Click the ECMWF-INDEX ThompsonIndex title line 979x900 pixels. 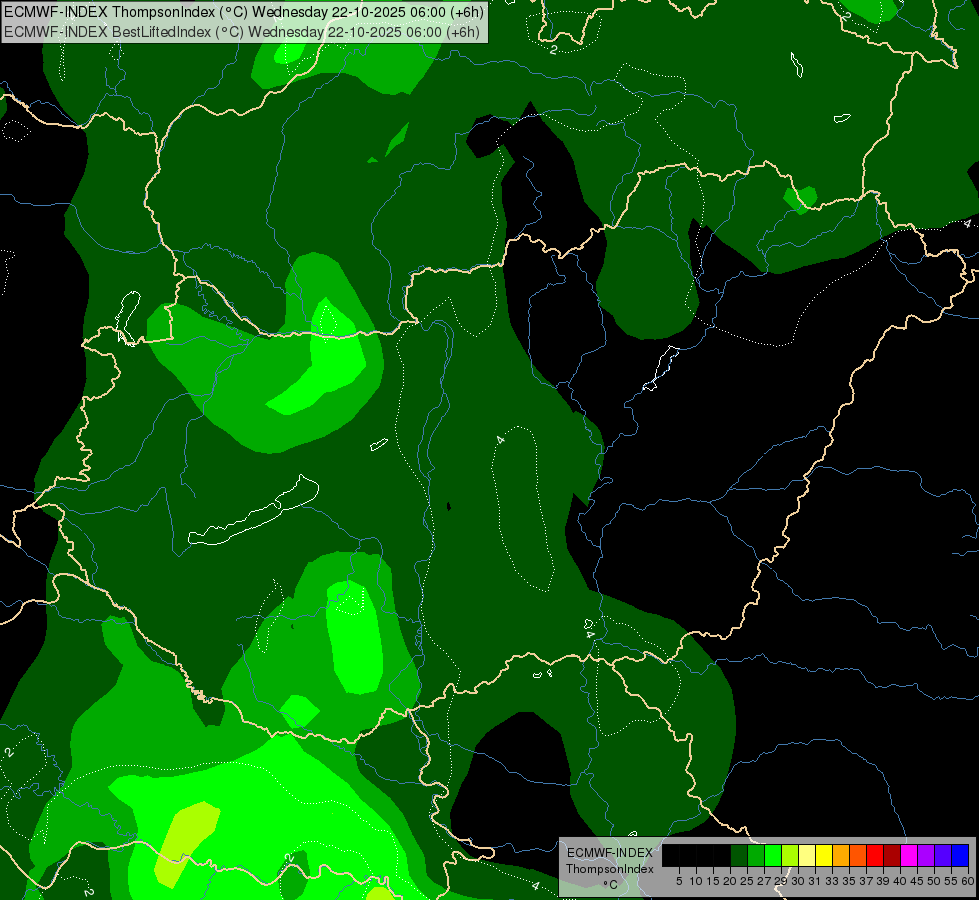tap(244, 12)
